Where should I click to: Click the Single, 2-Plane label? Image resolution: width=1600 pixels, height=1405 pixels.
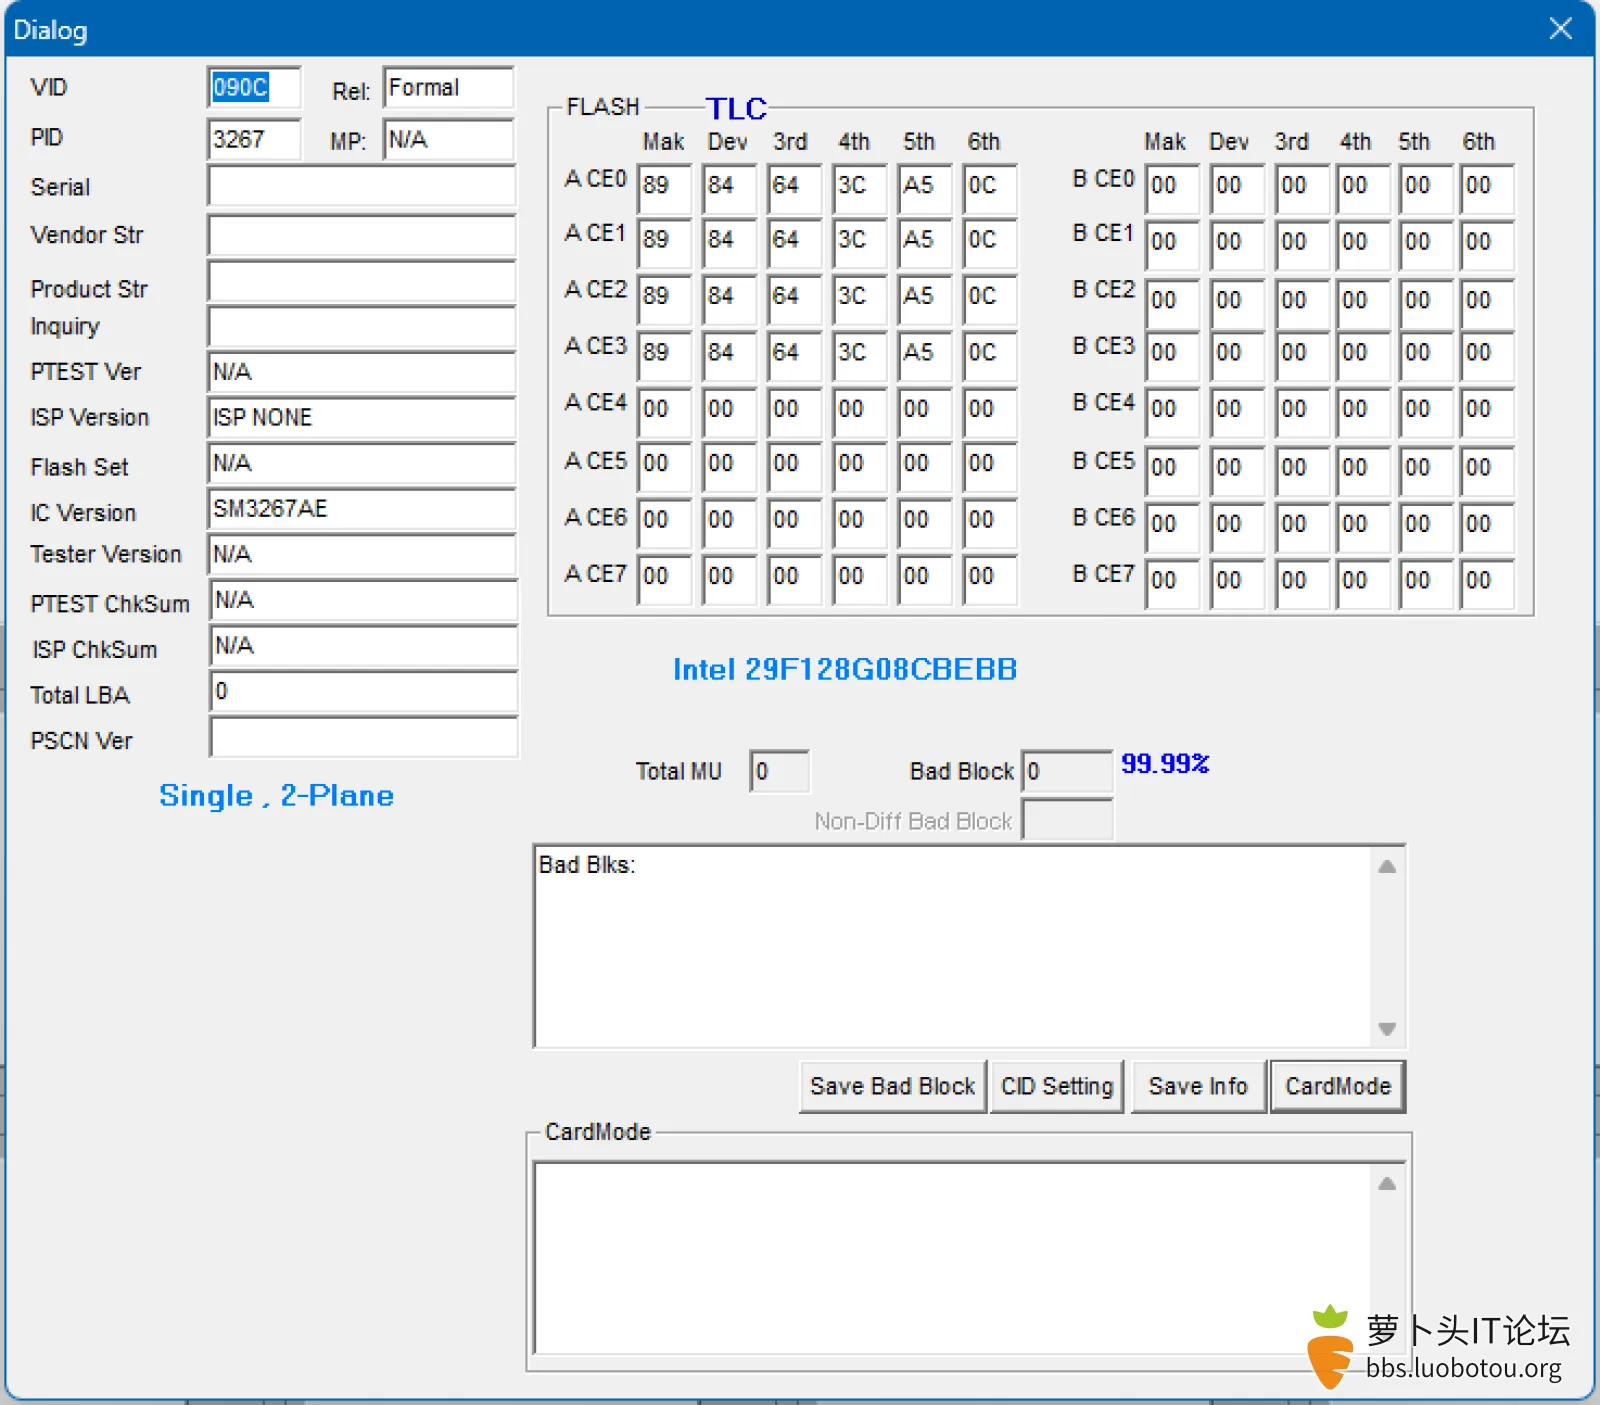(276, 796)
